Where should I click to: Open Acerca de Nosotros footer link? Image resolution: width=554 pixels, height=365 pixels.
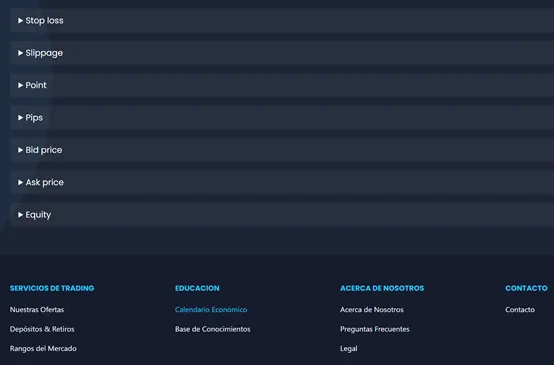coord(372,310)
